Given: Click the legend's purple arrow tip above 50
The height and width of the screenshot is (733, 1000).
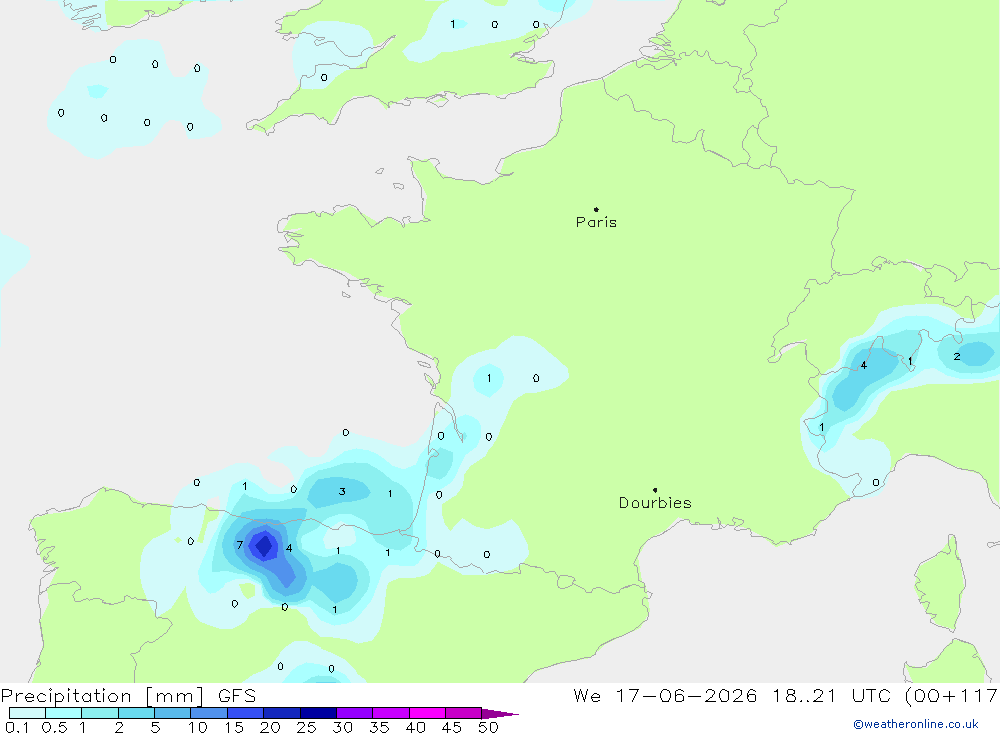Looking at the screenshot, I should (500, 714).
